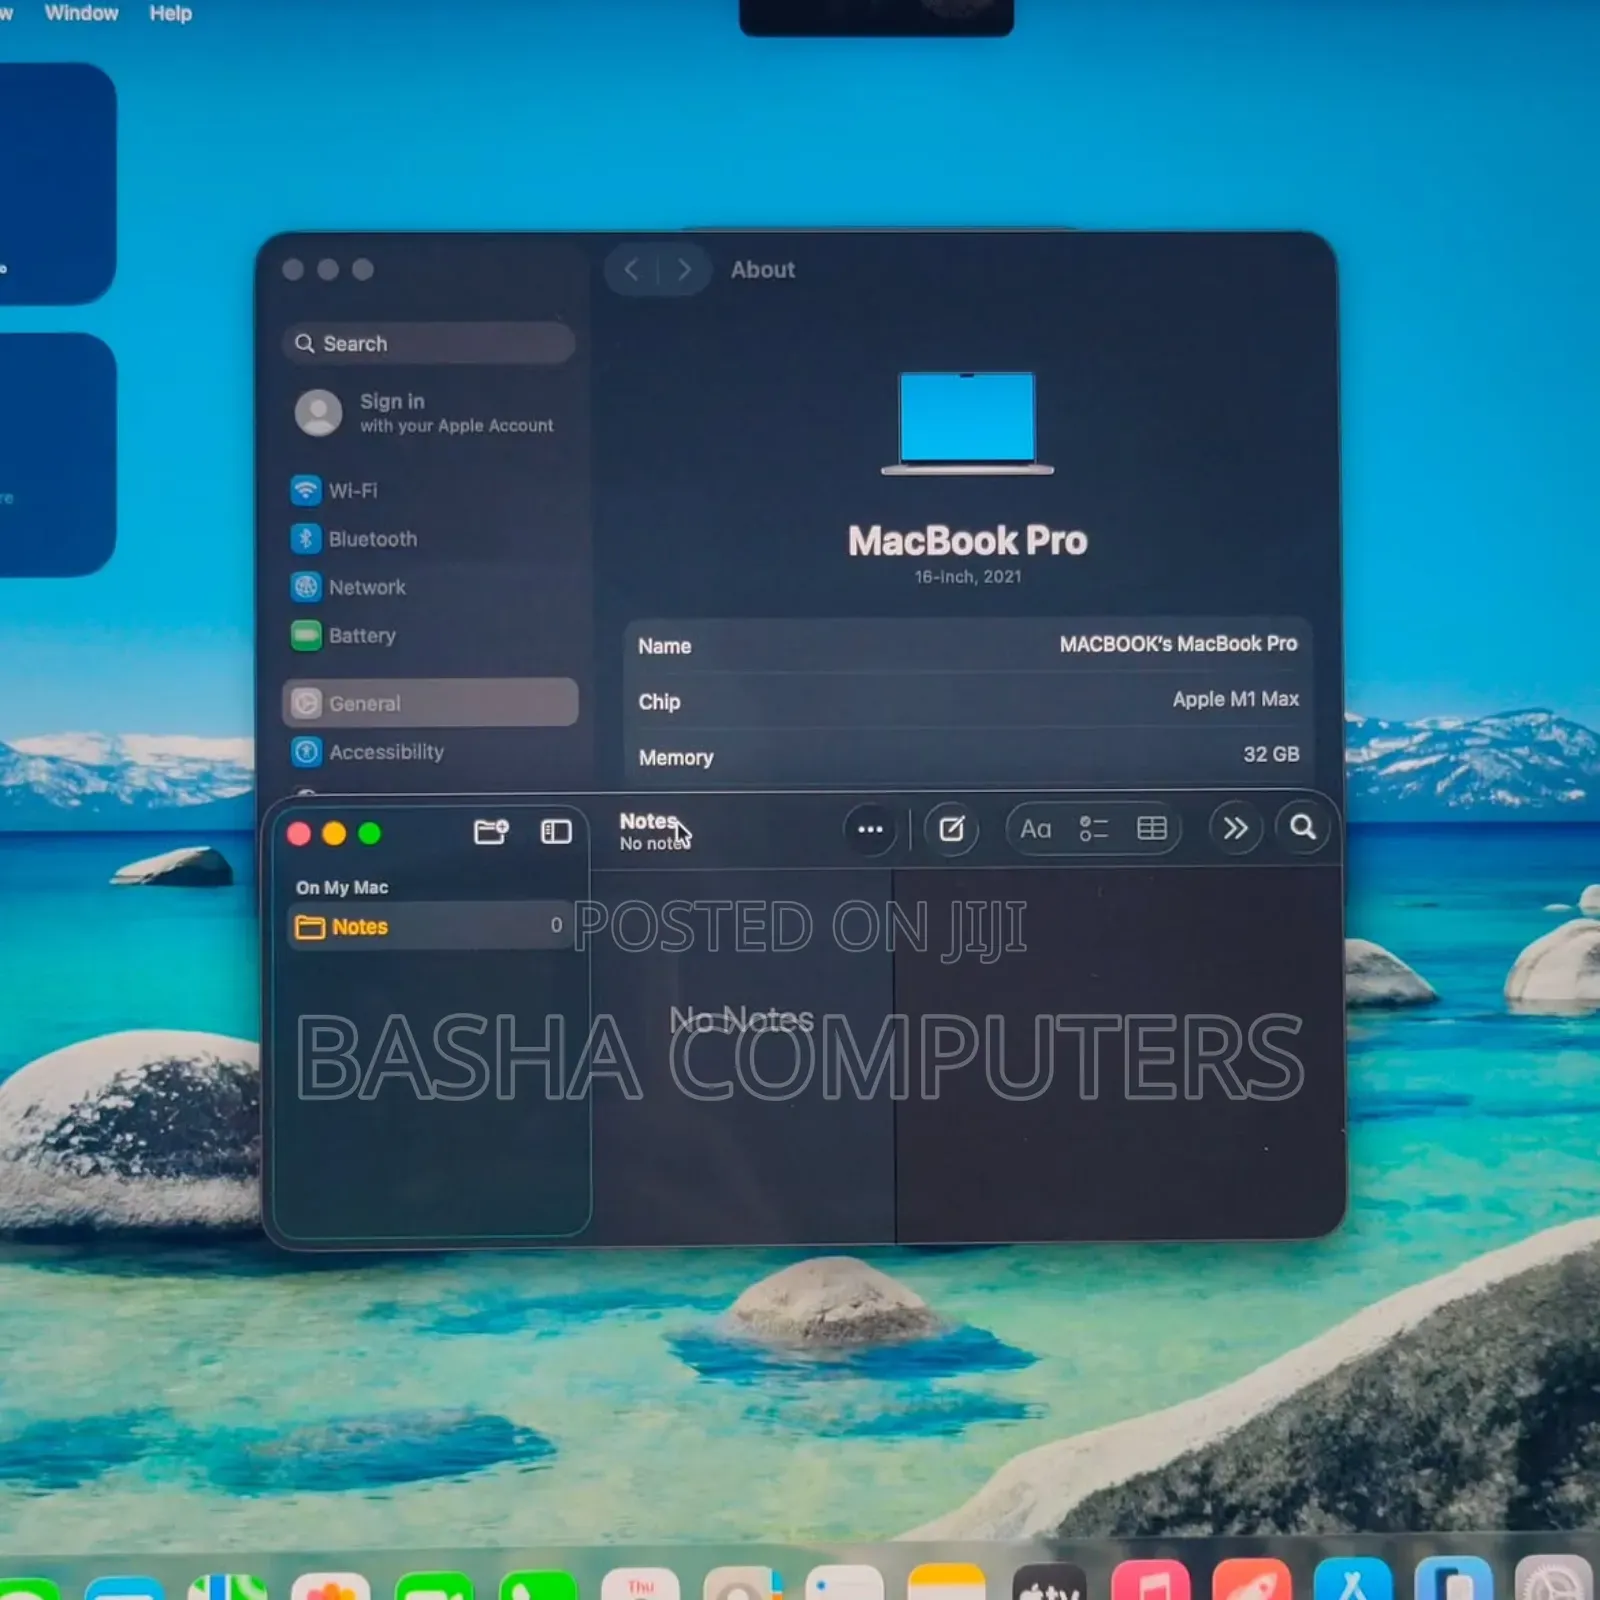This screenshot has height=1600, width=1600.
Task: Open Accessibility settings
Action: point(367,751)
